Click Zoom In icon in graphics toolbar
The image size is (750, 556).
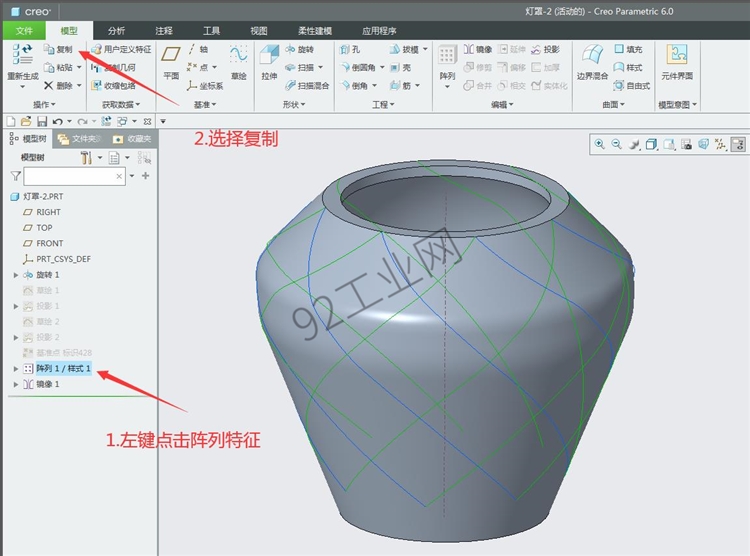click(599, 144)
